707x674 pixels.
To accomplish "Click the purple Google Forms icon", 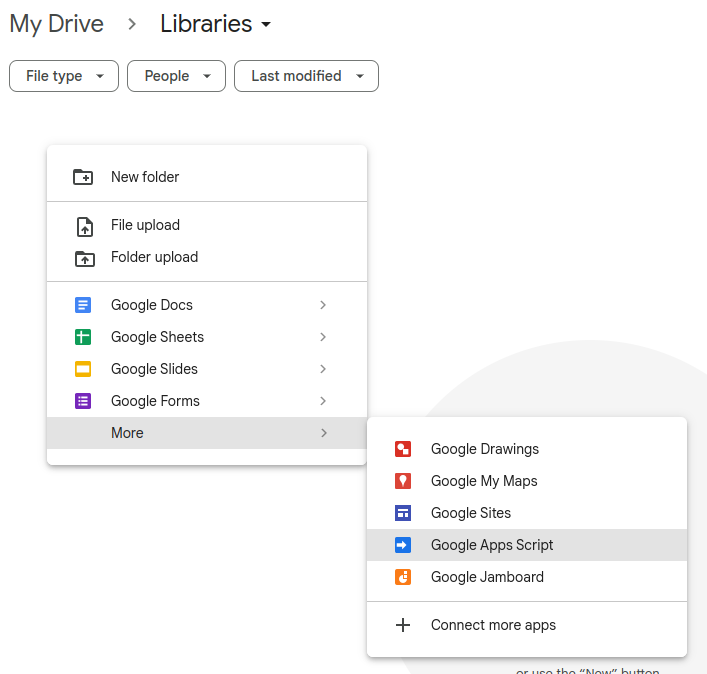I will (x=83, y=401).
